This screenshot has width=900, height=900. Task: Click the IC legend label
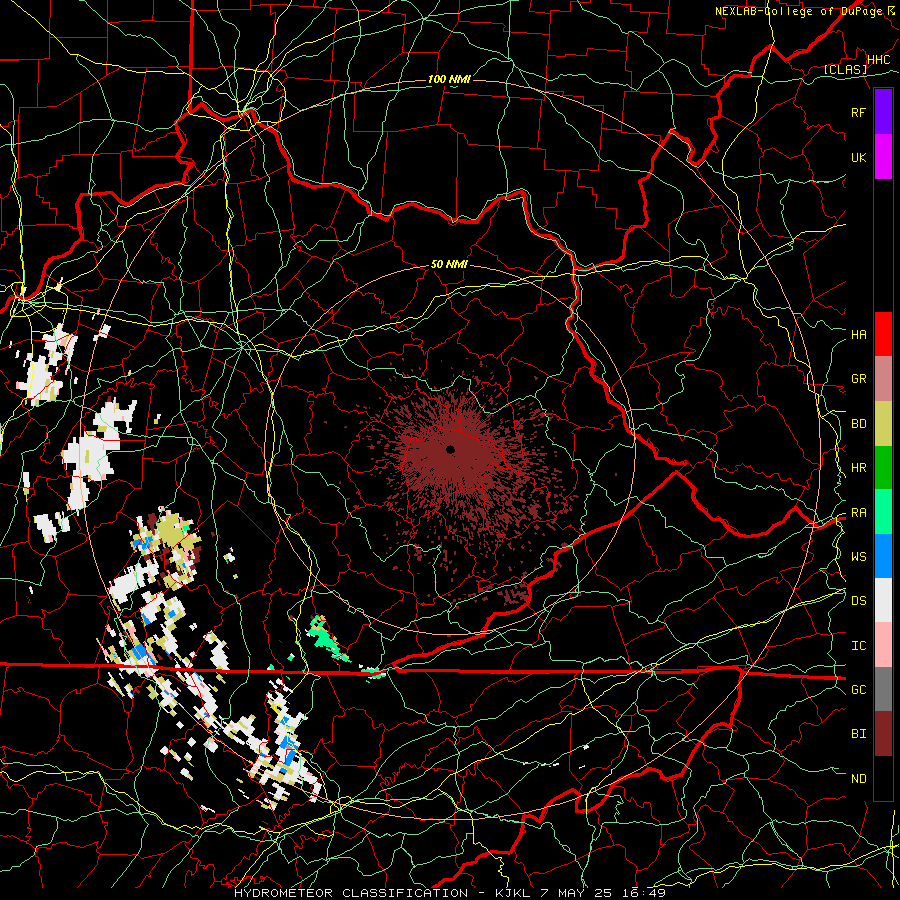coord(858,646)
